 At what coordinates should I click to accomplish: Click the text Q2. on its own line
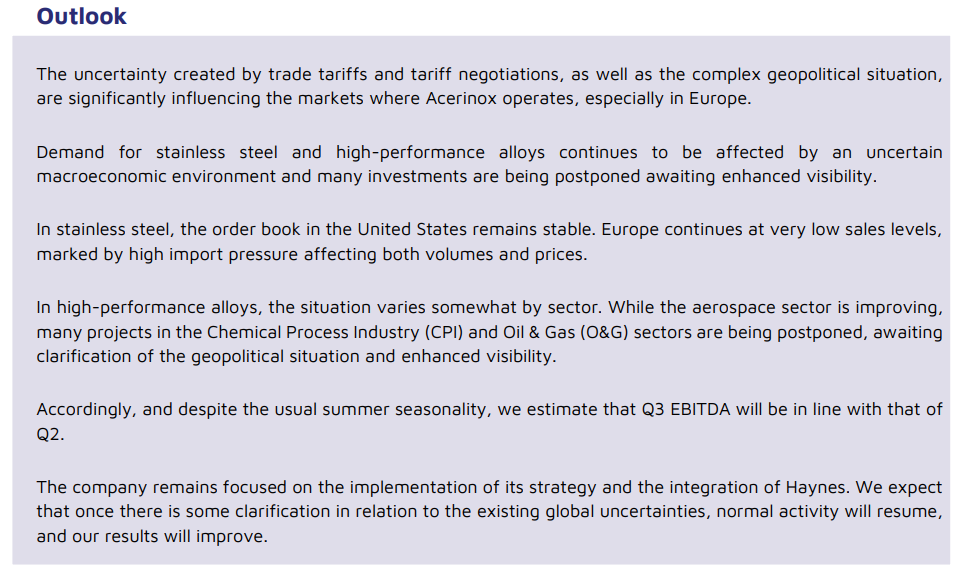[50, 434]
